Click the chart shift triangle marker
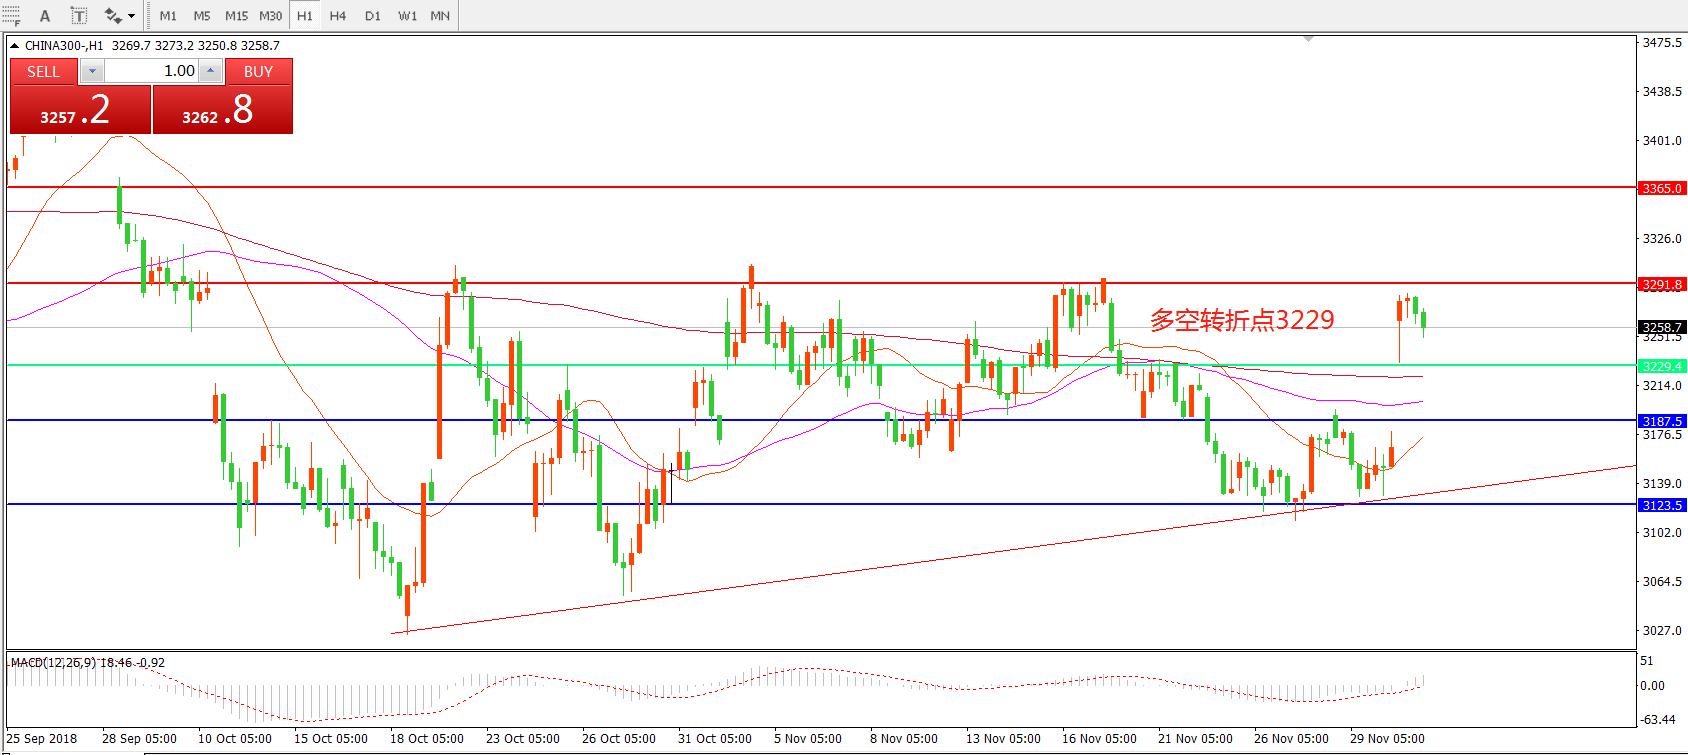Screen dimensions: 1688x755 [x=1308, y=39]
